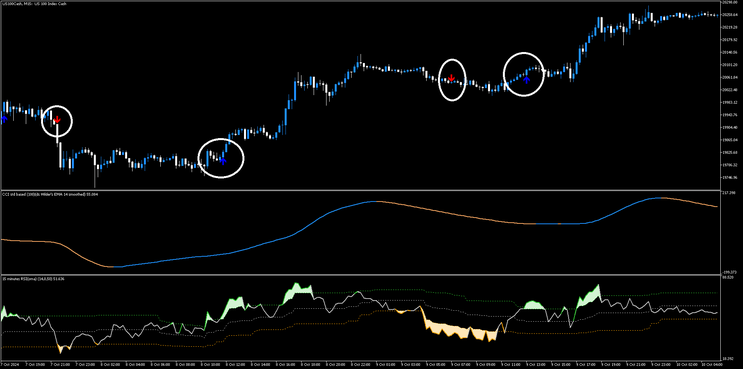Click the 20101.20 price axis label
The image size is (743, 369).
(x=730, y=65)
